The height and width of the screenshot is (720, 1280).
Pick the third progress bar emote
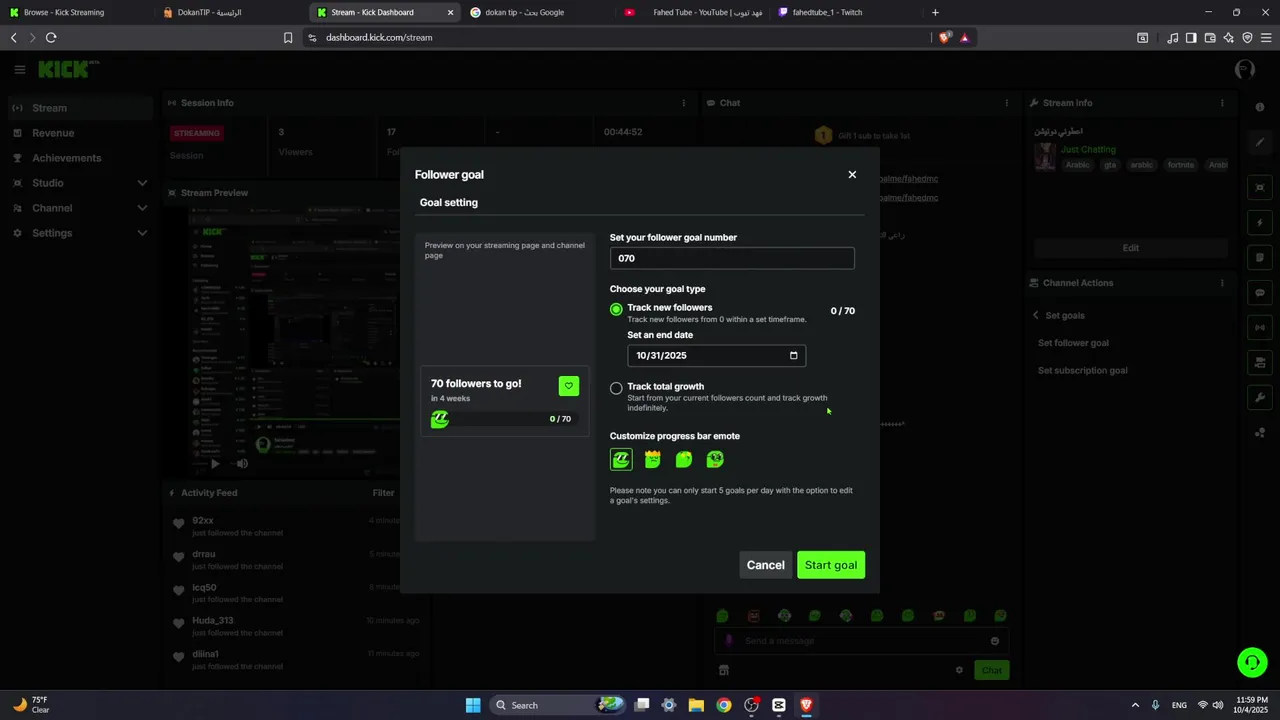(684, 459)
